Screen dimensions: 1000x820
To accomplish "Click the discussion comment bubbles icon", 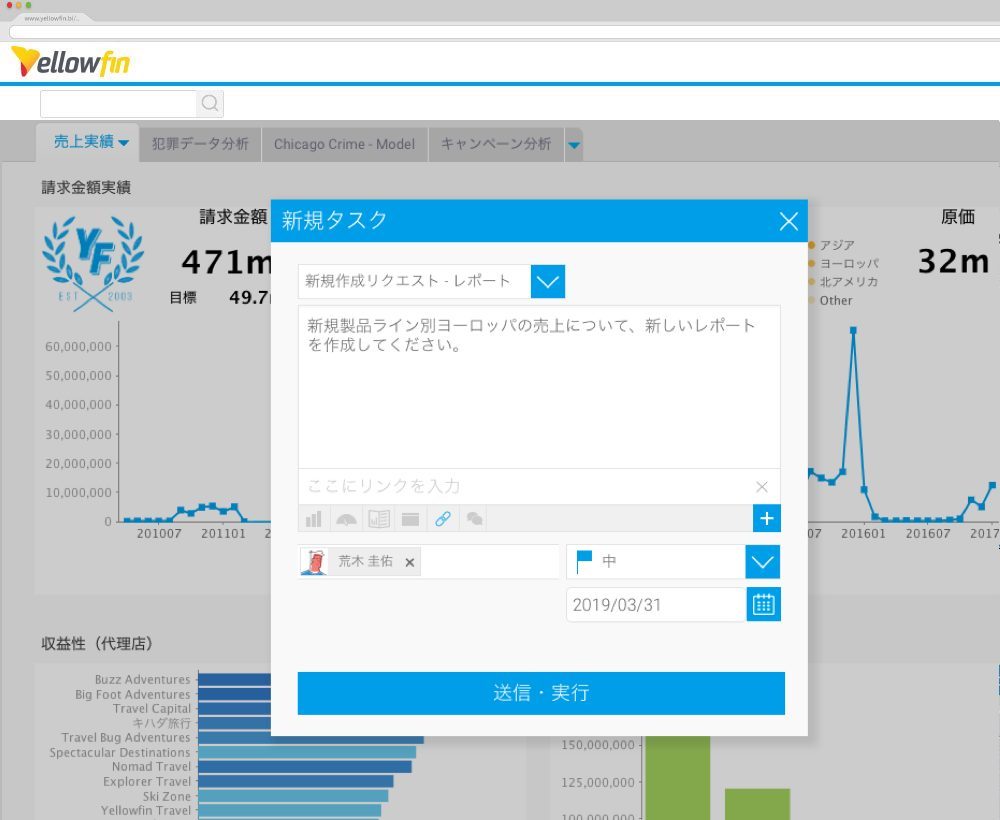I will (x=475, y=519).
